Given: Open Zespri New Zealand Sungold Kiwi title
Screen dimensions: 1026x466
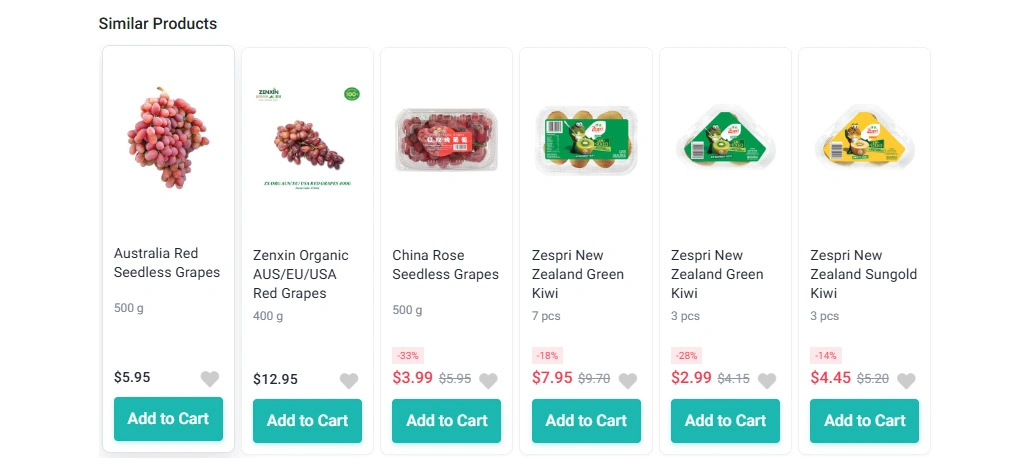Looking at the screenshot, I should click(x=864, y=274).
